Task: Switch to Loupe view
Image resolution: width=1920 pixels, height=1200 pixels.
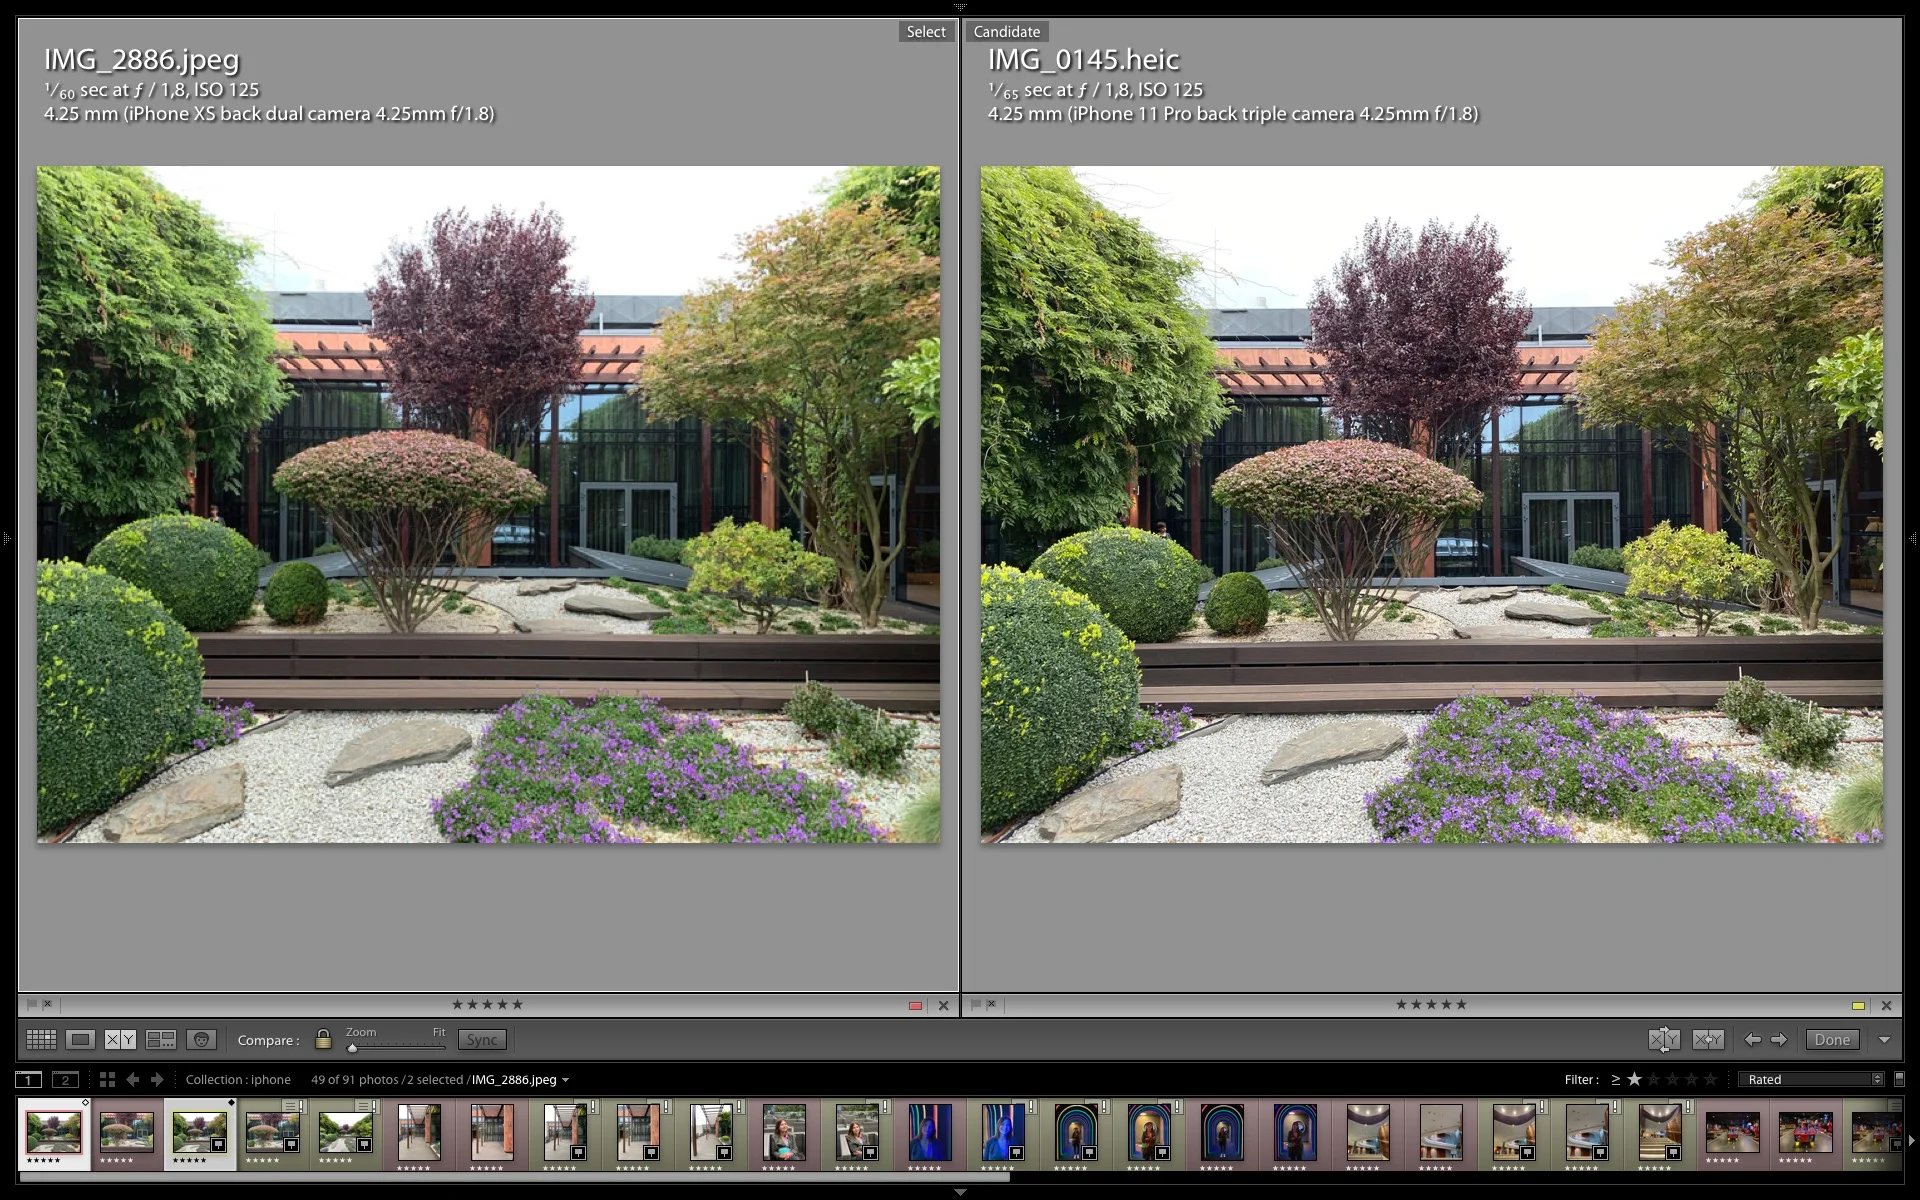Action: [81, 1040]
